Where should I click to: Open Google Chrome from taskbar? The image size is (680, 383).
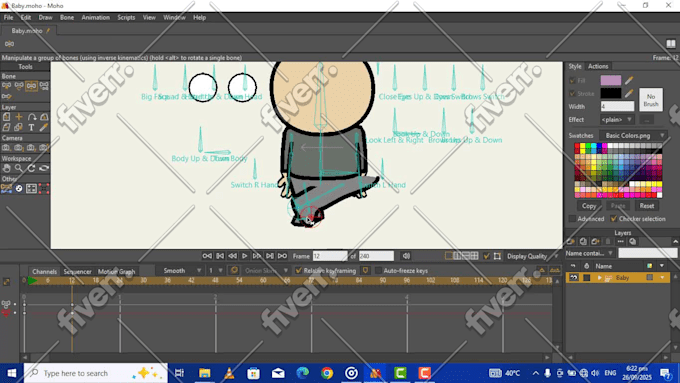coord(327,373)
